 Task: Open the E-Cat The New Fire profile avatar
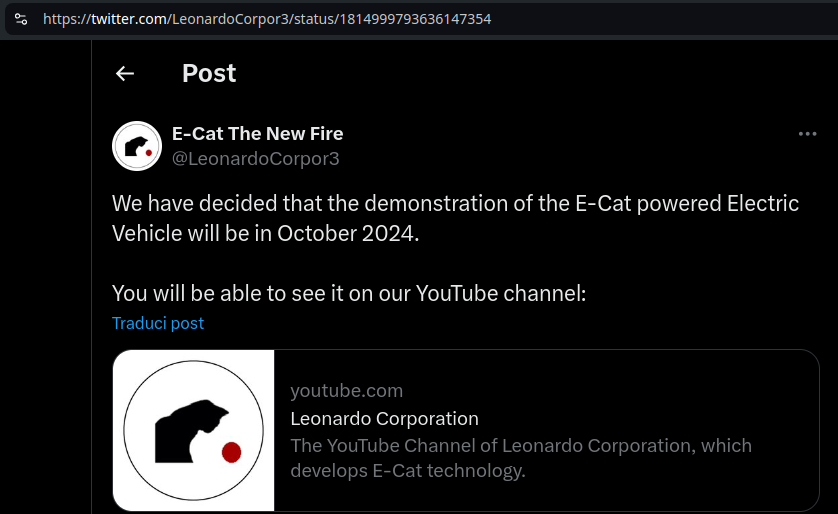137,146
